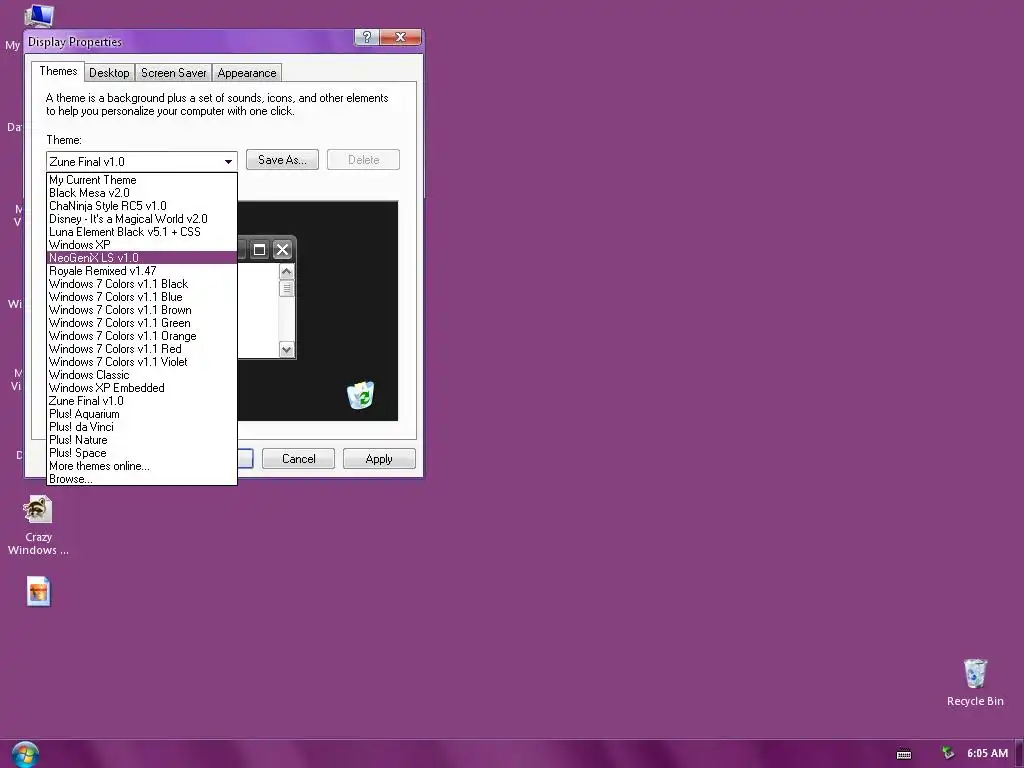This screenshot has width=1024, height=768.
Task: Select Windows 7 Colors v1.1 Brown
Action: point(142,310)
